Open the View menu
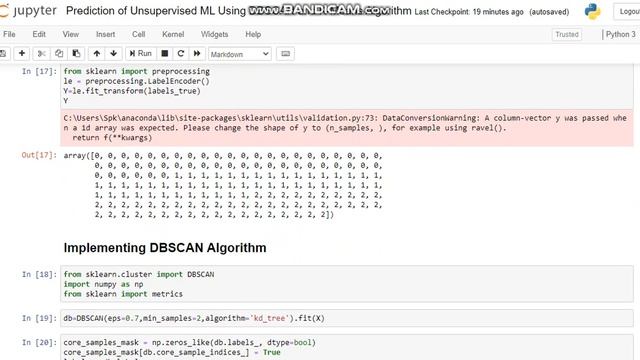This screenshot has height=360, width=640. pos(71,34)
